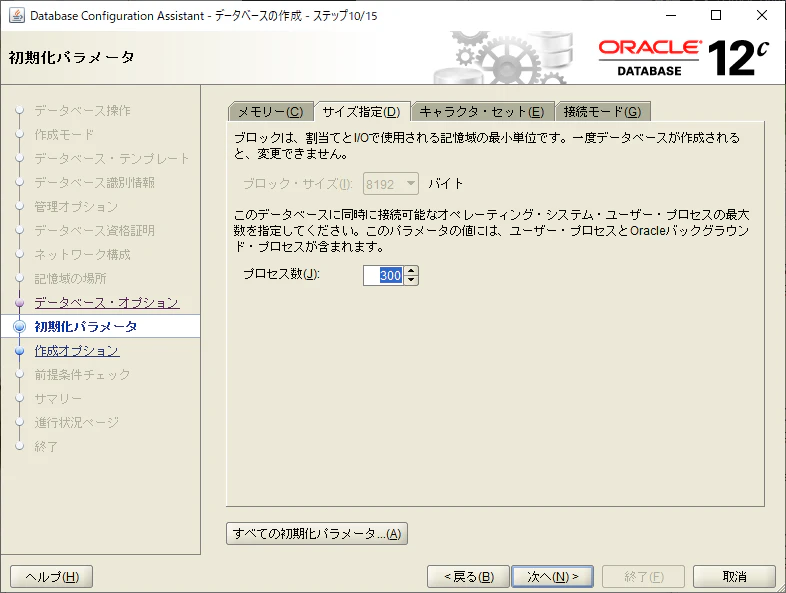Click the 作成モード step text
Viewport: 786px width, 593px height.
(x=64, y=135)
